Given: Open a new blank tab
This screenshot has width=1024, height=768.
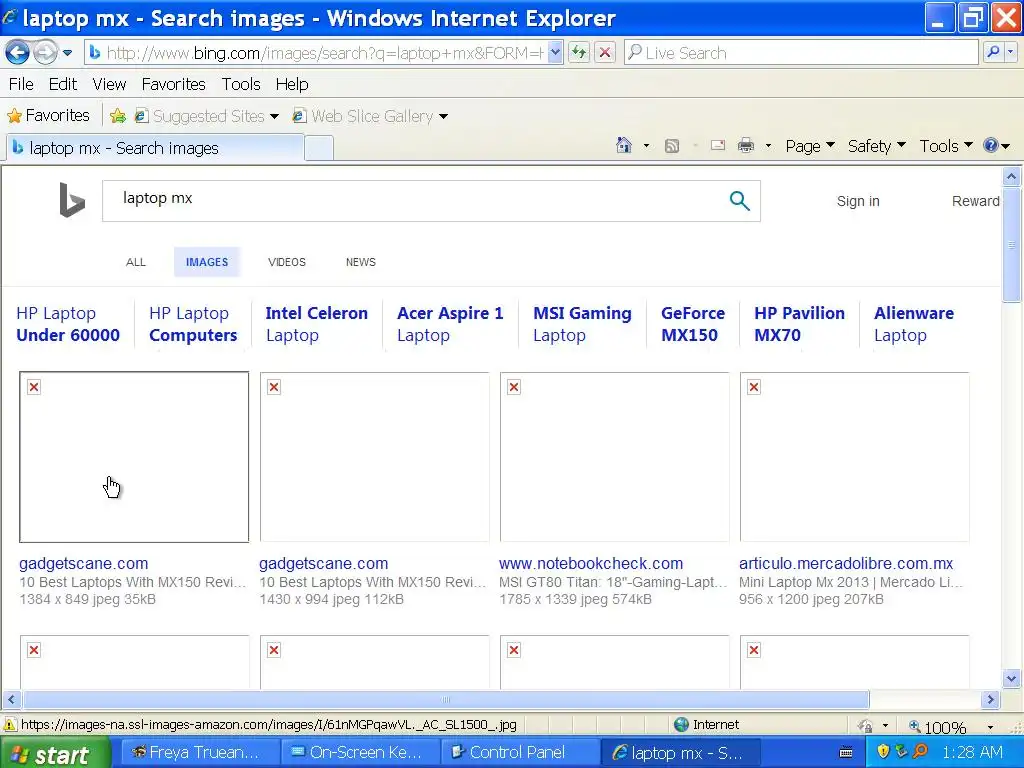Looking at the screenshot, I should click(x=319, y=148).
